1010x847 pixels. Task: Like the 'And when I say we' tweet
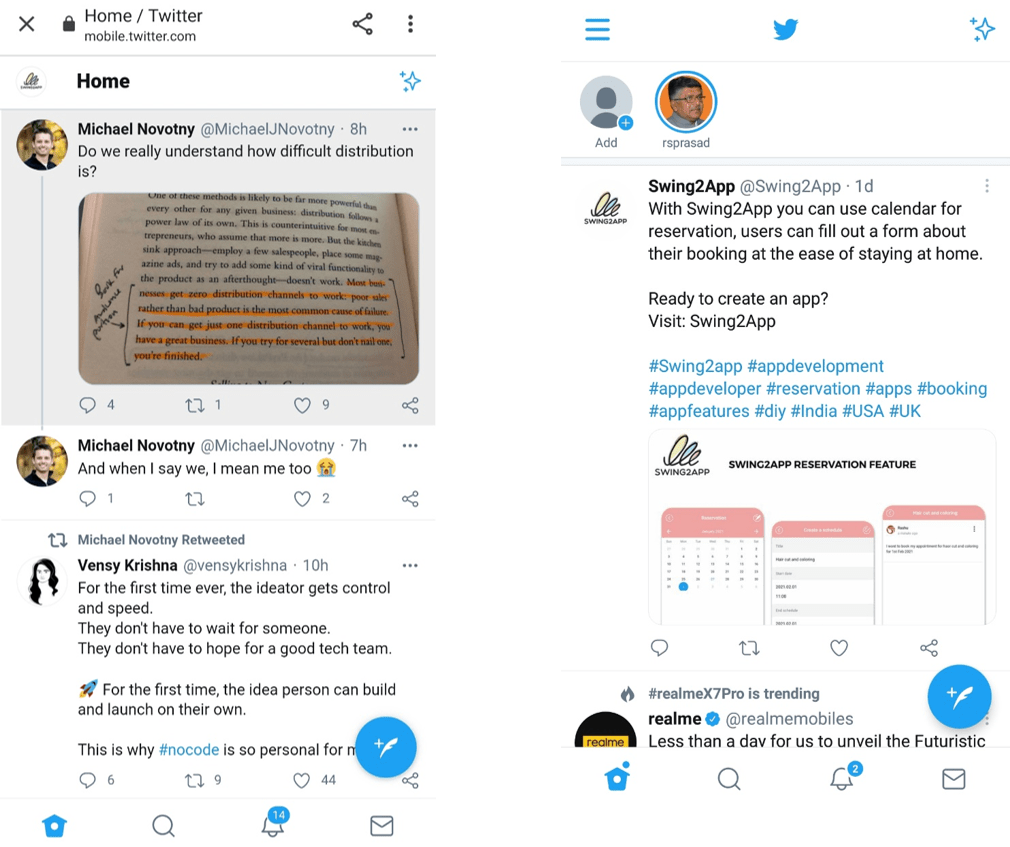tap(302, 499)
